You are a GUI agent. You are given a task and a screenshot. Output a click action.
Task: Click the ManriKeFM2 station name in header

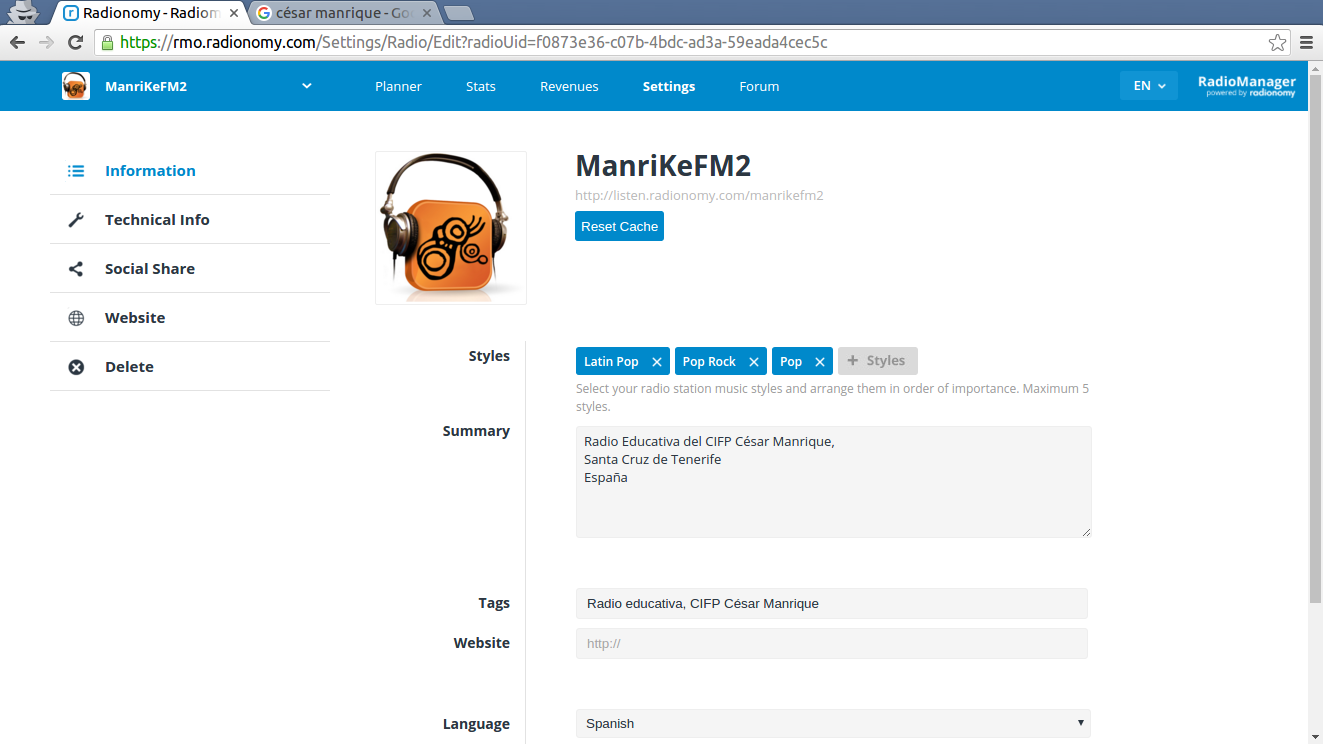coord(146,86)
